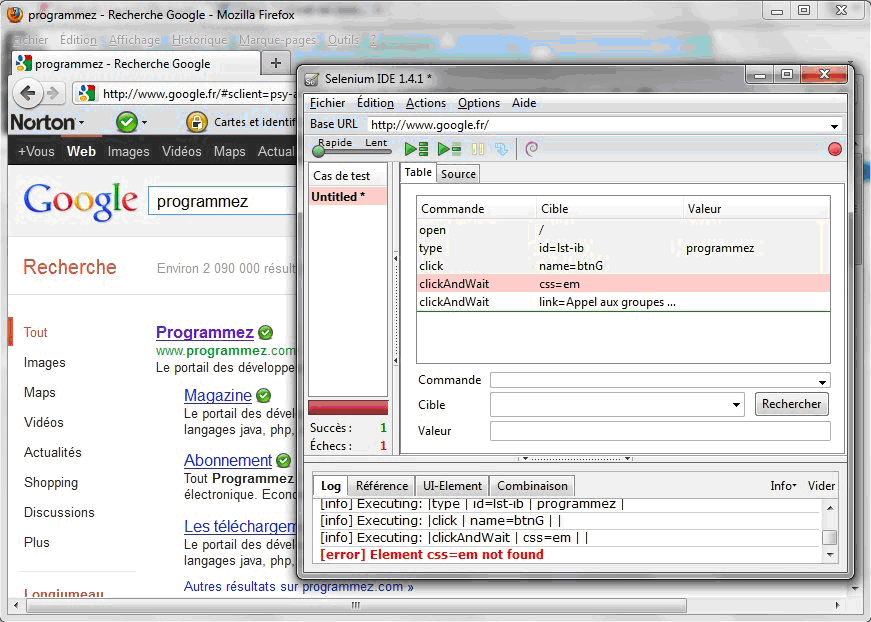Open the Programmez search result link
The width and height of the screenshot is (871, 622).
(204, 332)
